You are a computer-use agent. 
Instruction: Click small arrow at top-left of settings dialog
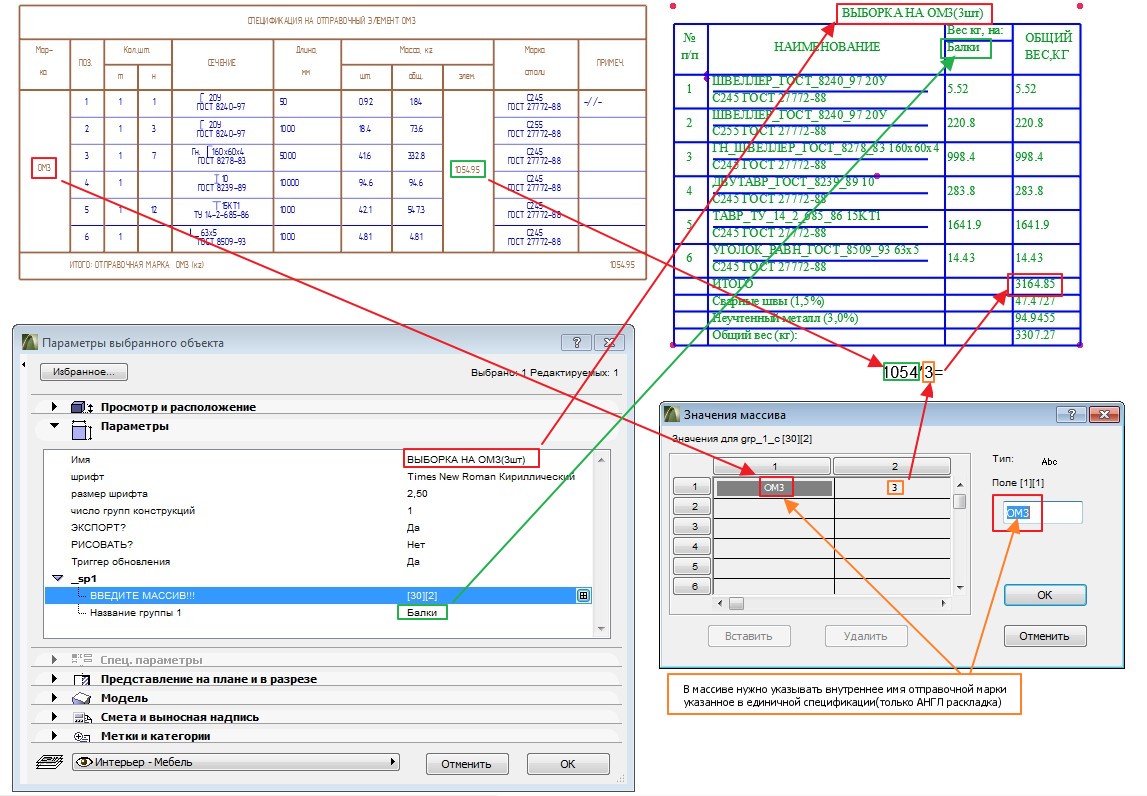click(23, 364)
